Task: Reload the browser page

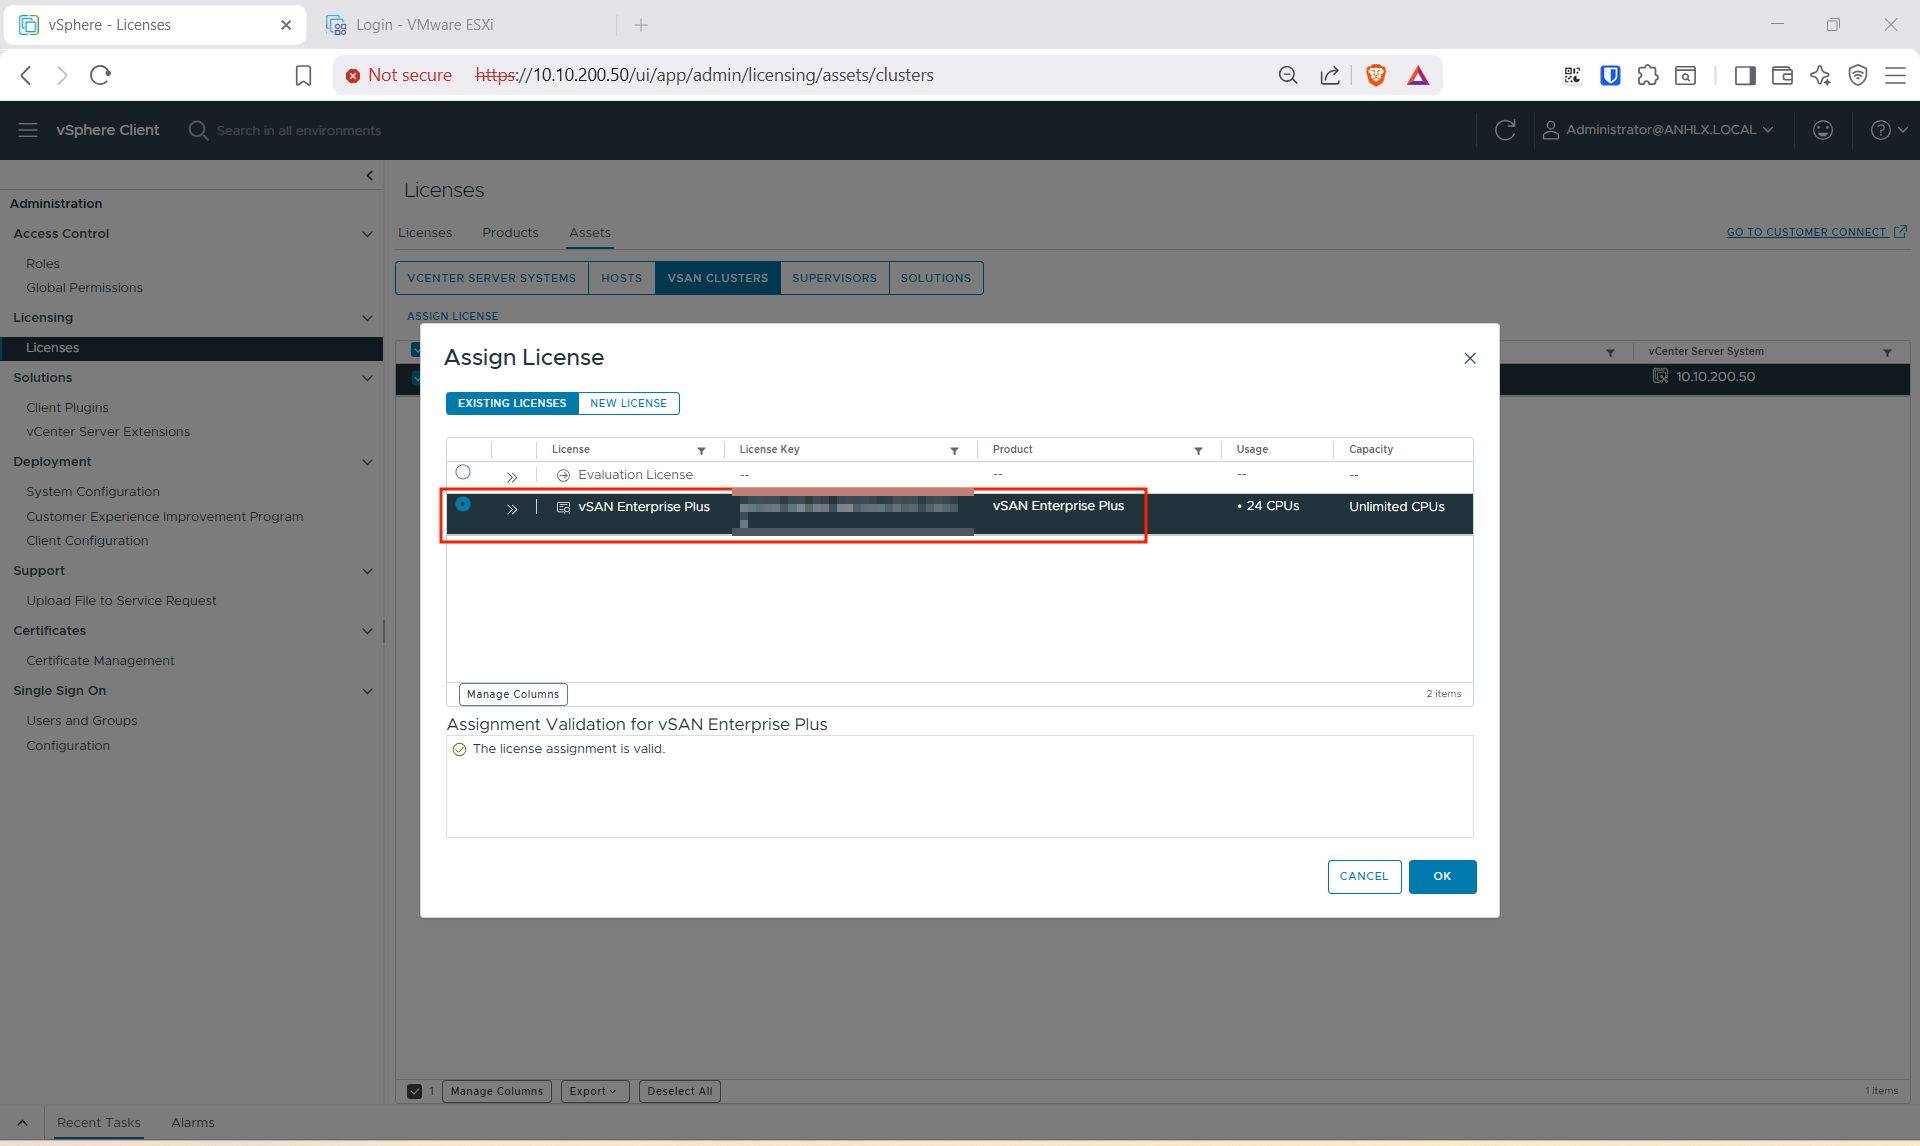Action: (x=100, y=75)
